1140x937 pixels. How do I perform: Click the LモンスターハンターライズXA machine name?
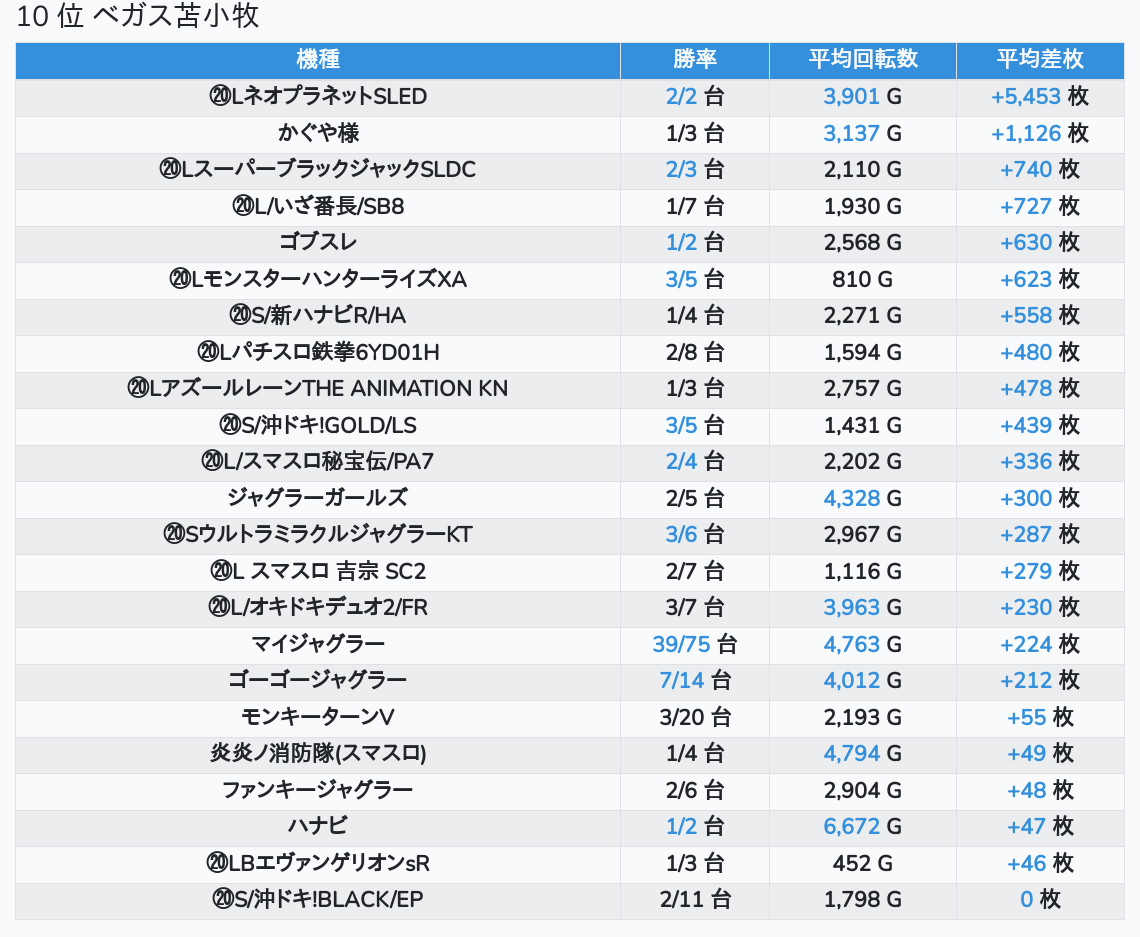318,279
